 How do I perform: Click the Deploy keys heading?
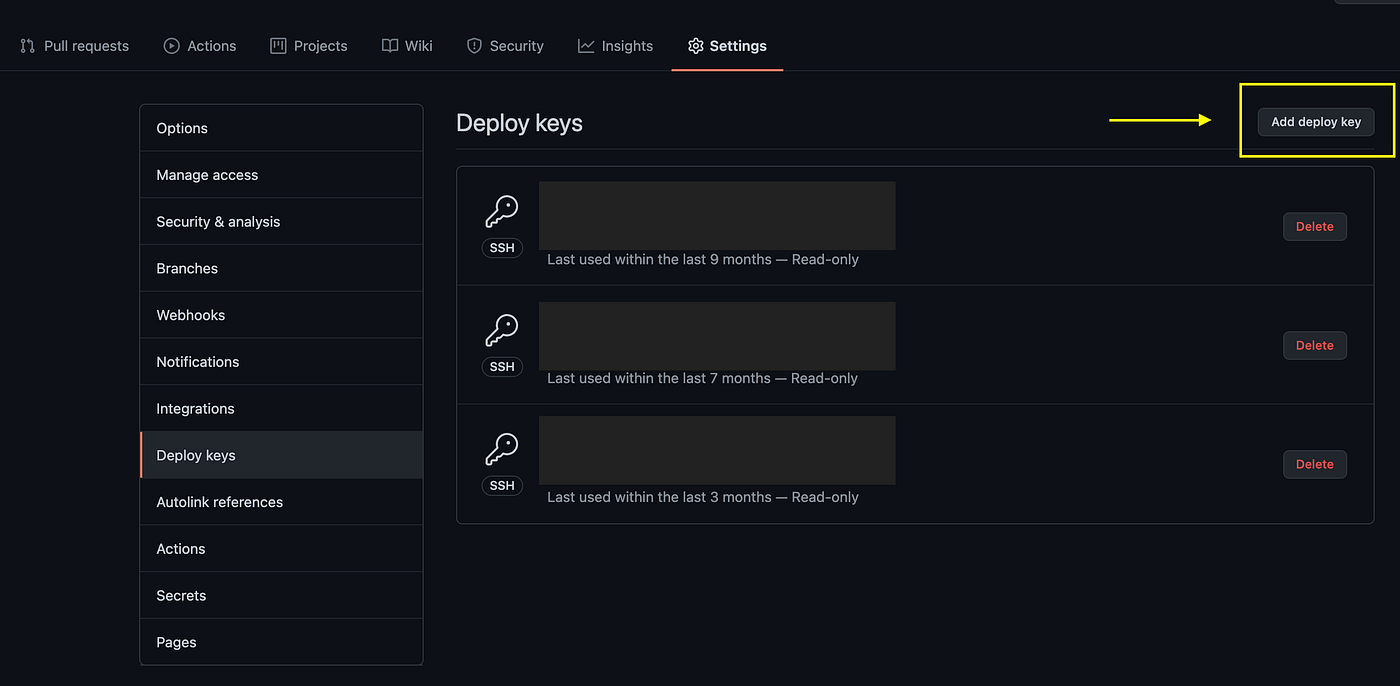tap(519, 123)
